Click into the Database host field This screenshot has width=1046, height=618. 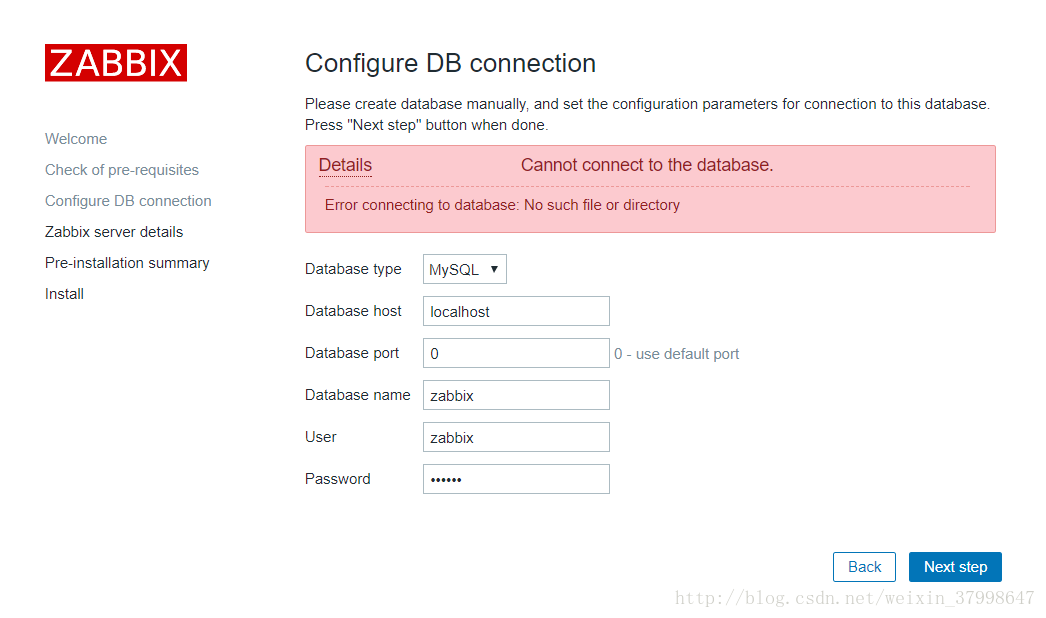click(516, 311)
